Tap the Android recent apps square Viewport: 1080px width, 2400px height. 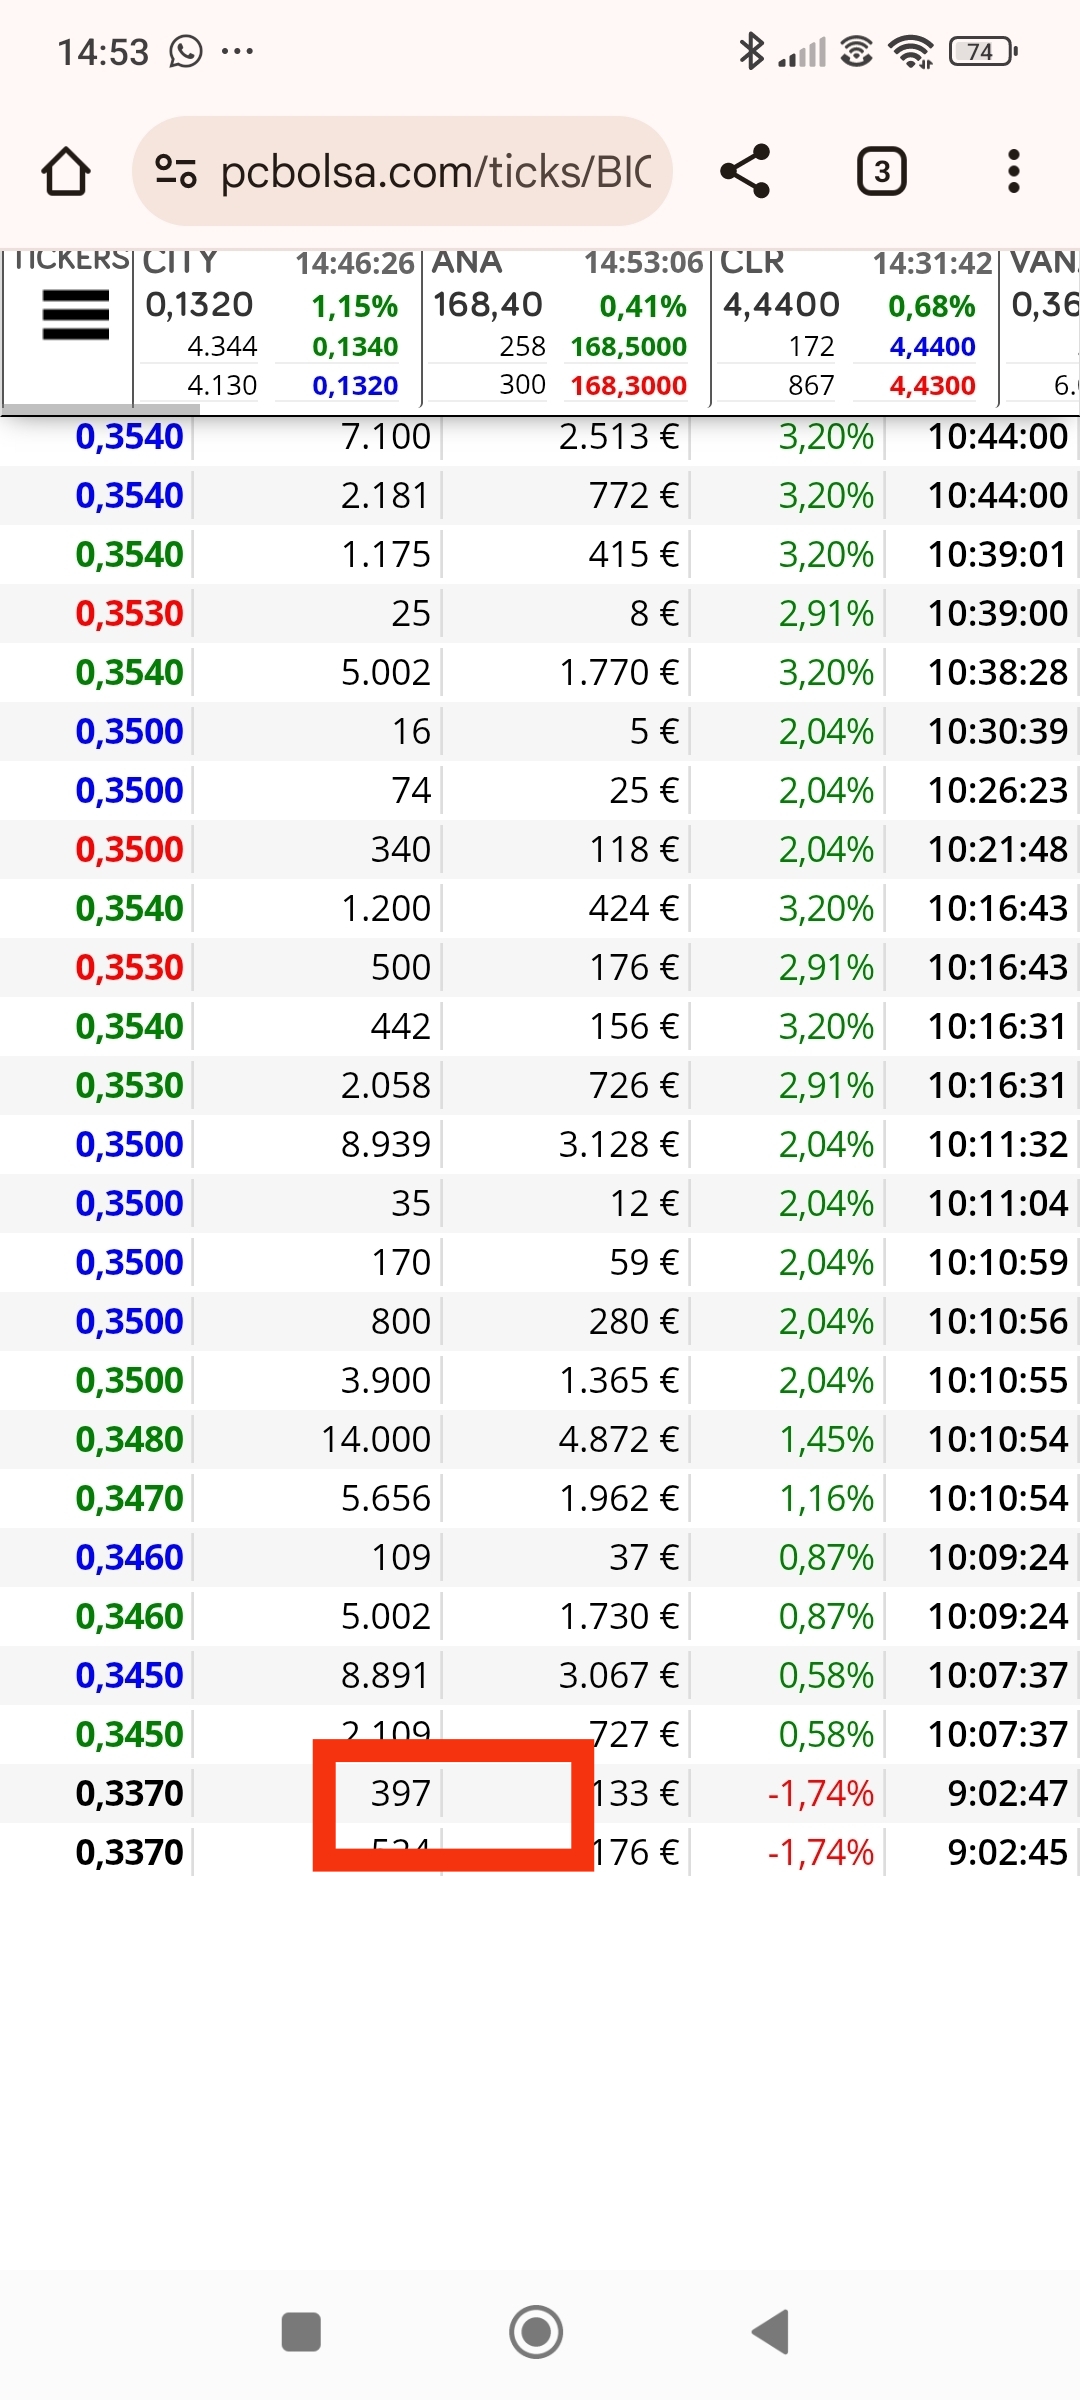tap(301, 2332)
